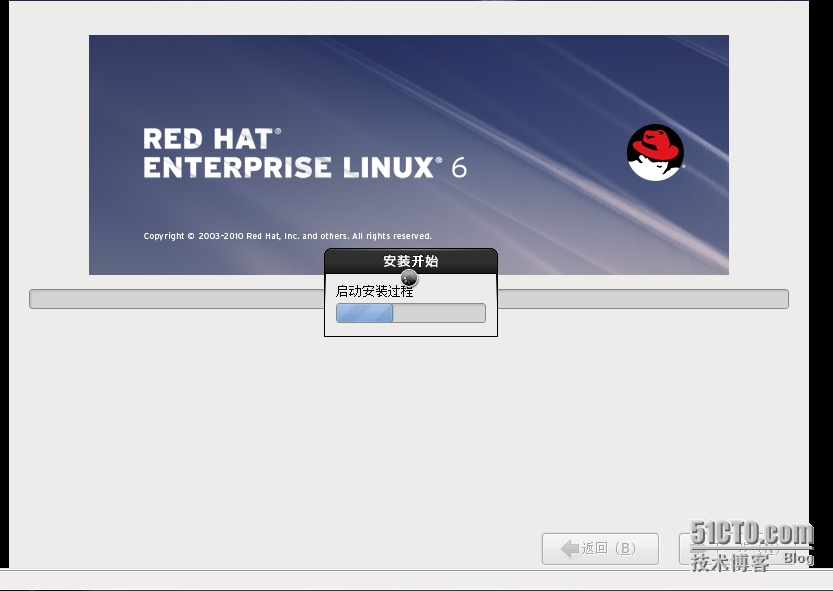The width and height of the screenshot is (833, 591).
Task: Click the RED HAT ENTERPRISE LINUX 6 title
Action: 305,153
